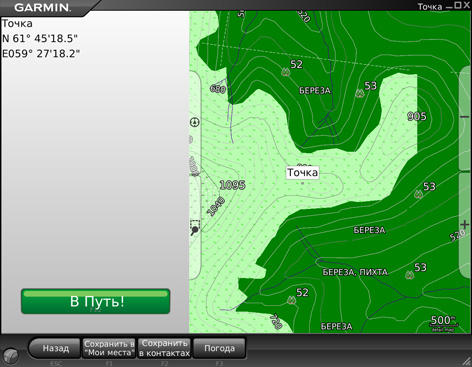Click the magnifier area-search icon on map
This screenshot has width=472, height=367.
pyautogui.click(x=195, y=228)
